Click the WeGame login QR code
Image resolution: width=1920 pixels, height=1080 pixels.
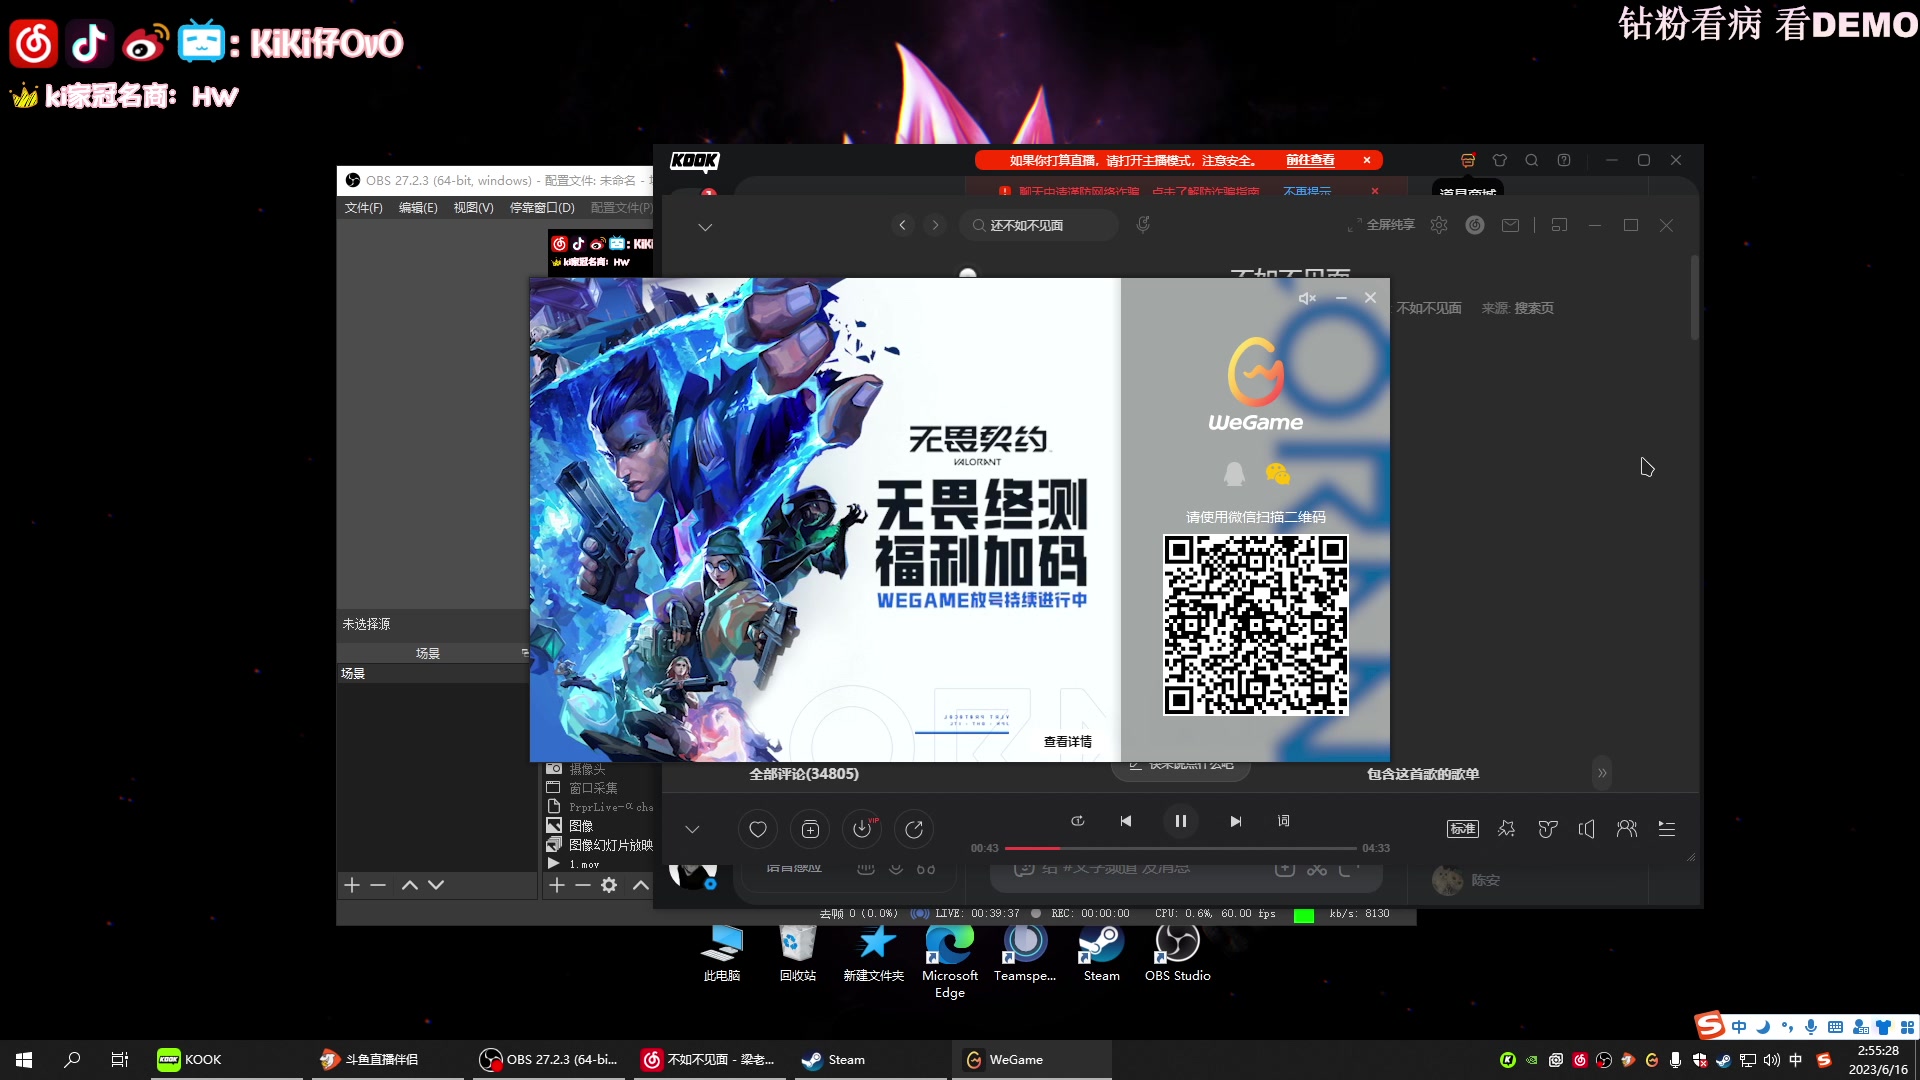pyautogui.click(x=1256, y=625)
